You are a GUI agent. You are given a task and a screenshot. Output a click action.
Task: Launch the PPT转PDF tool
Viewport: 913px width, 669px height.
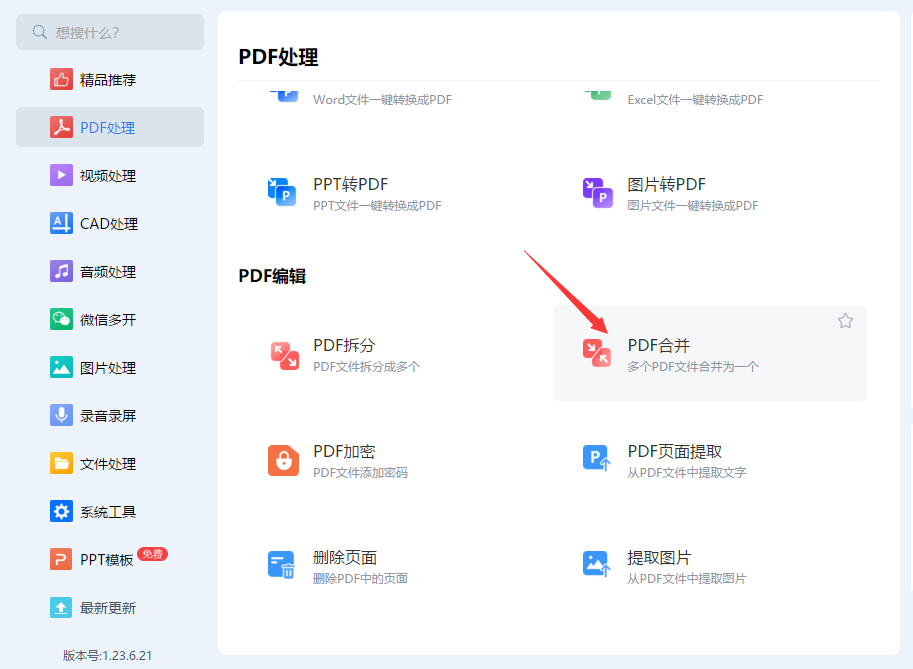[x=351, y=184]
